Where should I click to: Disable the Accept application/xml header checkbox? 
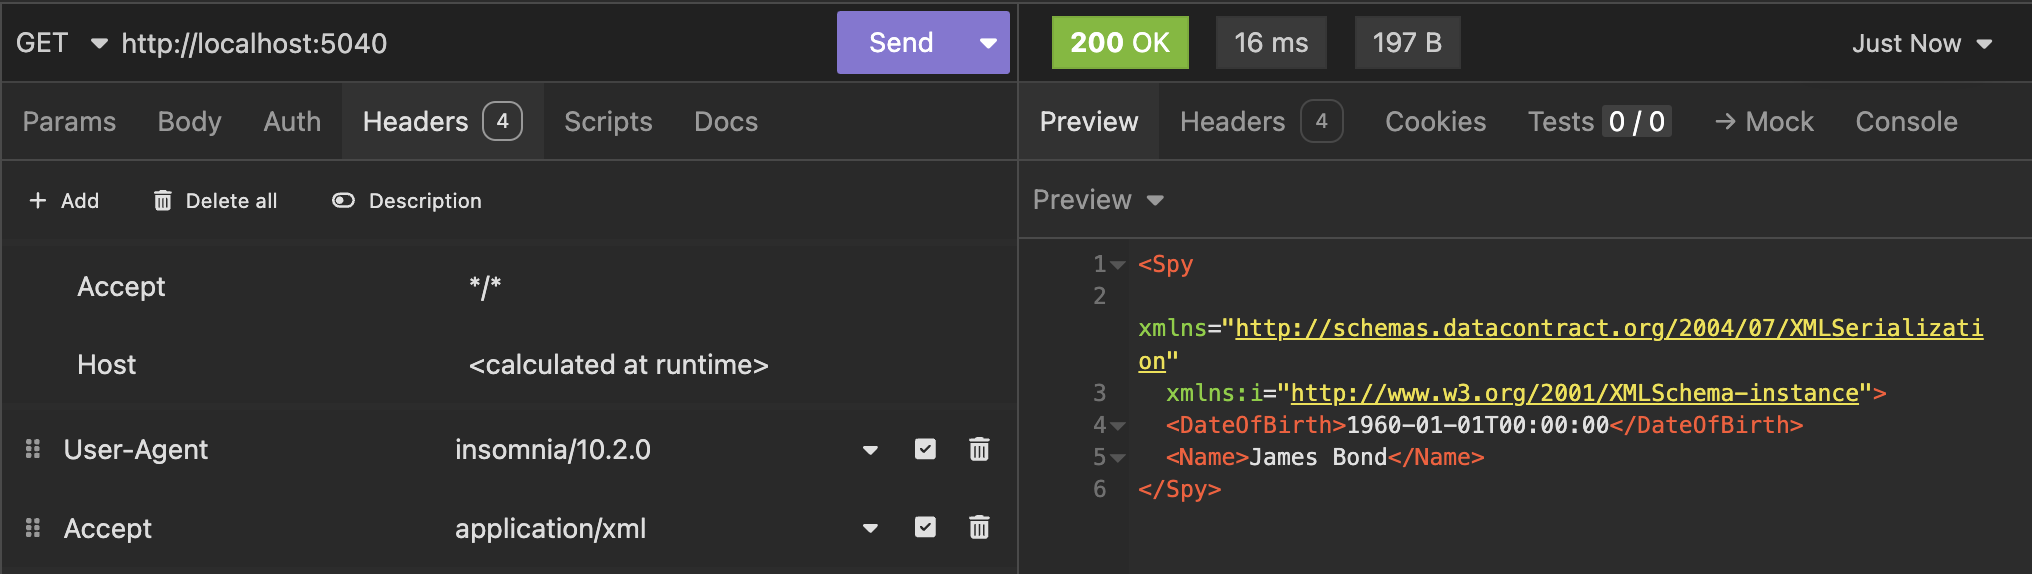click(925, 528)
